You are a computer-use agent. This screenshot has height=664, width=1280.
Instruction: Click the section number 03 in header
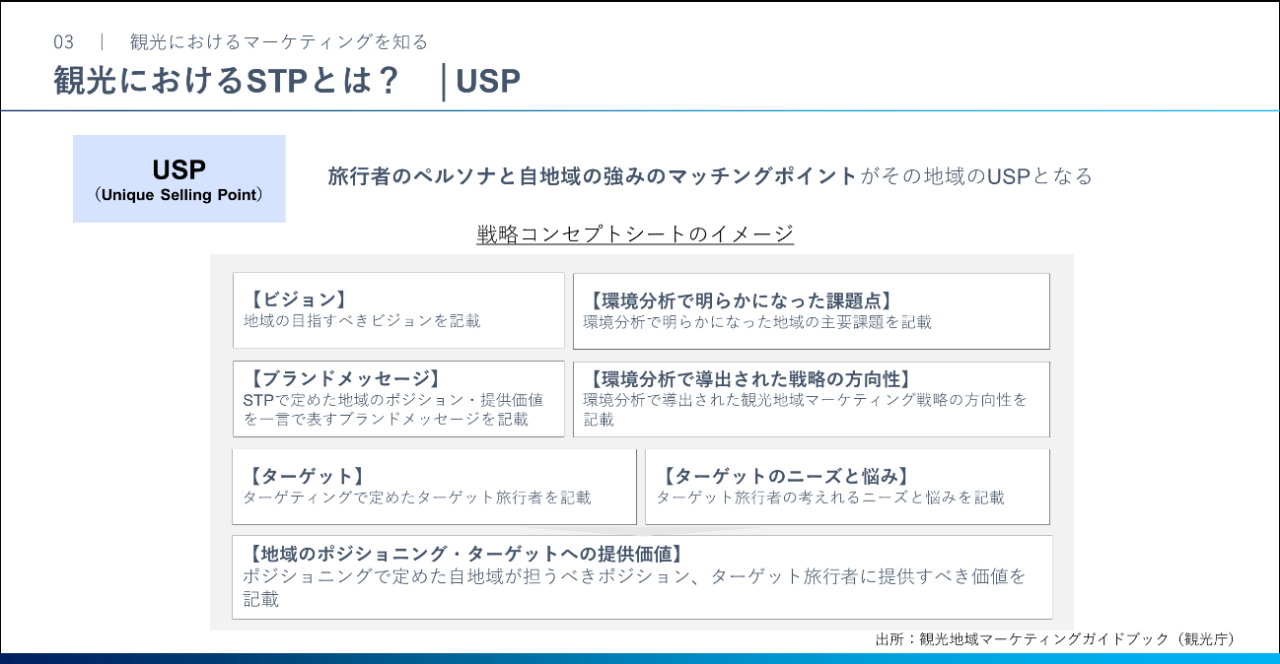(62, 42)
